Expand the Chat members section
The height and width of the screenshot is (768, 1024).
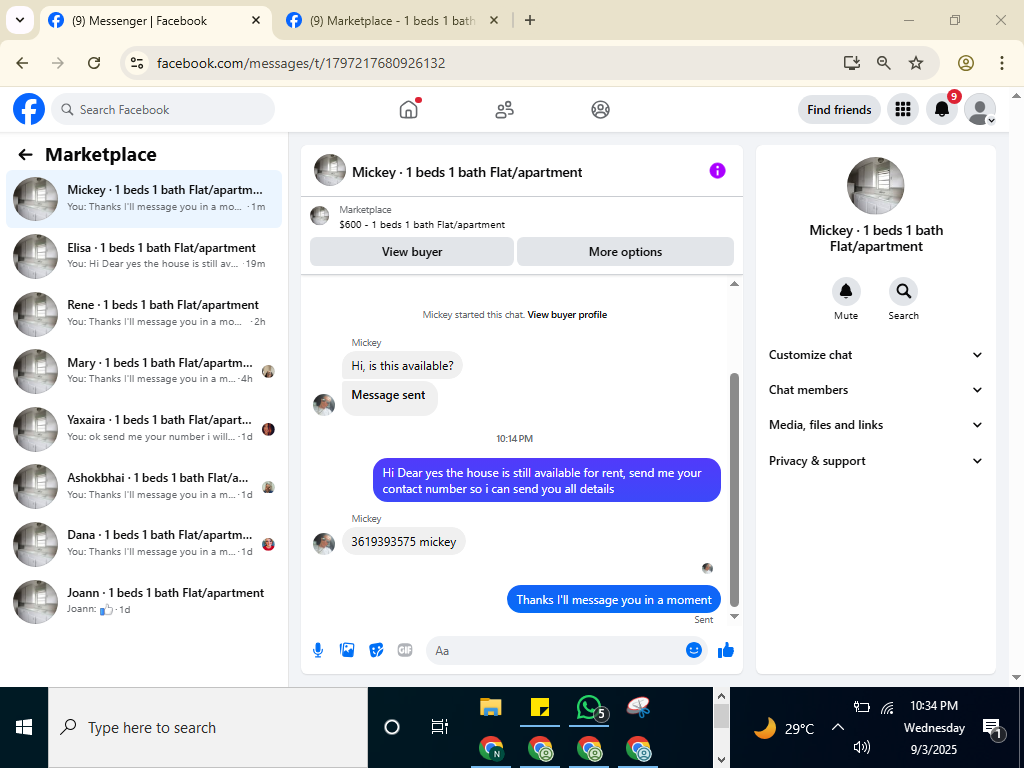(x=875, y=390)
